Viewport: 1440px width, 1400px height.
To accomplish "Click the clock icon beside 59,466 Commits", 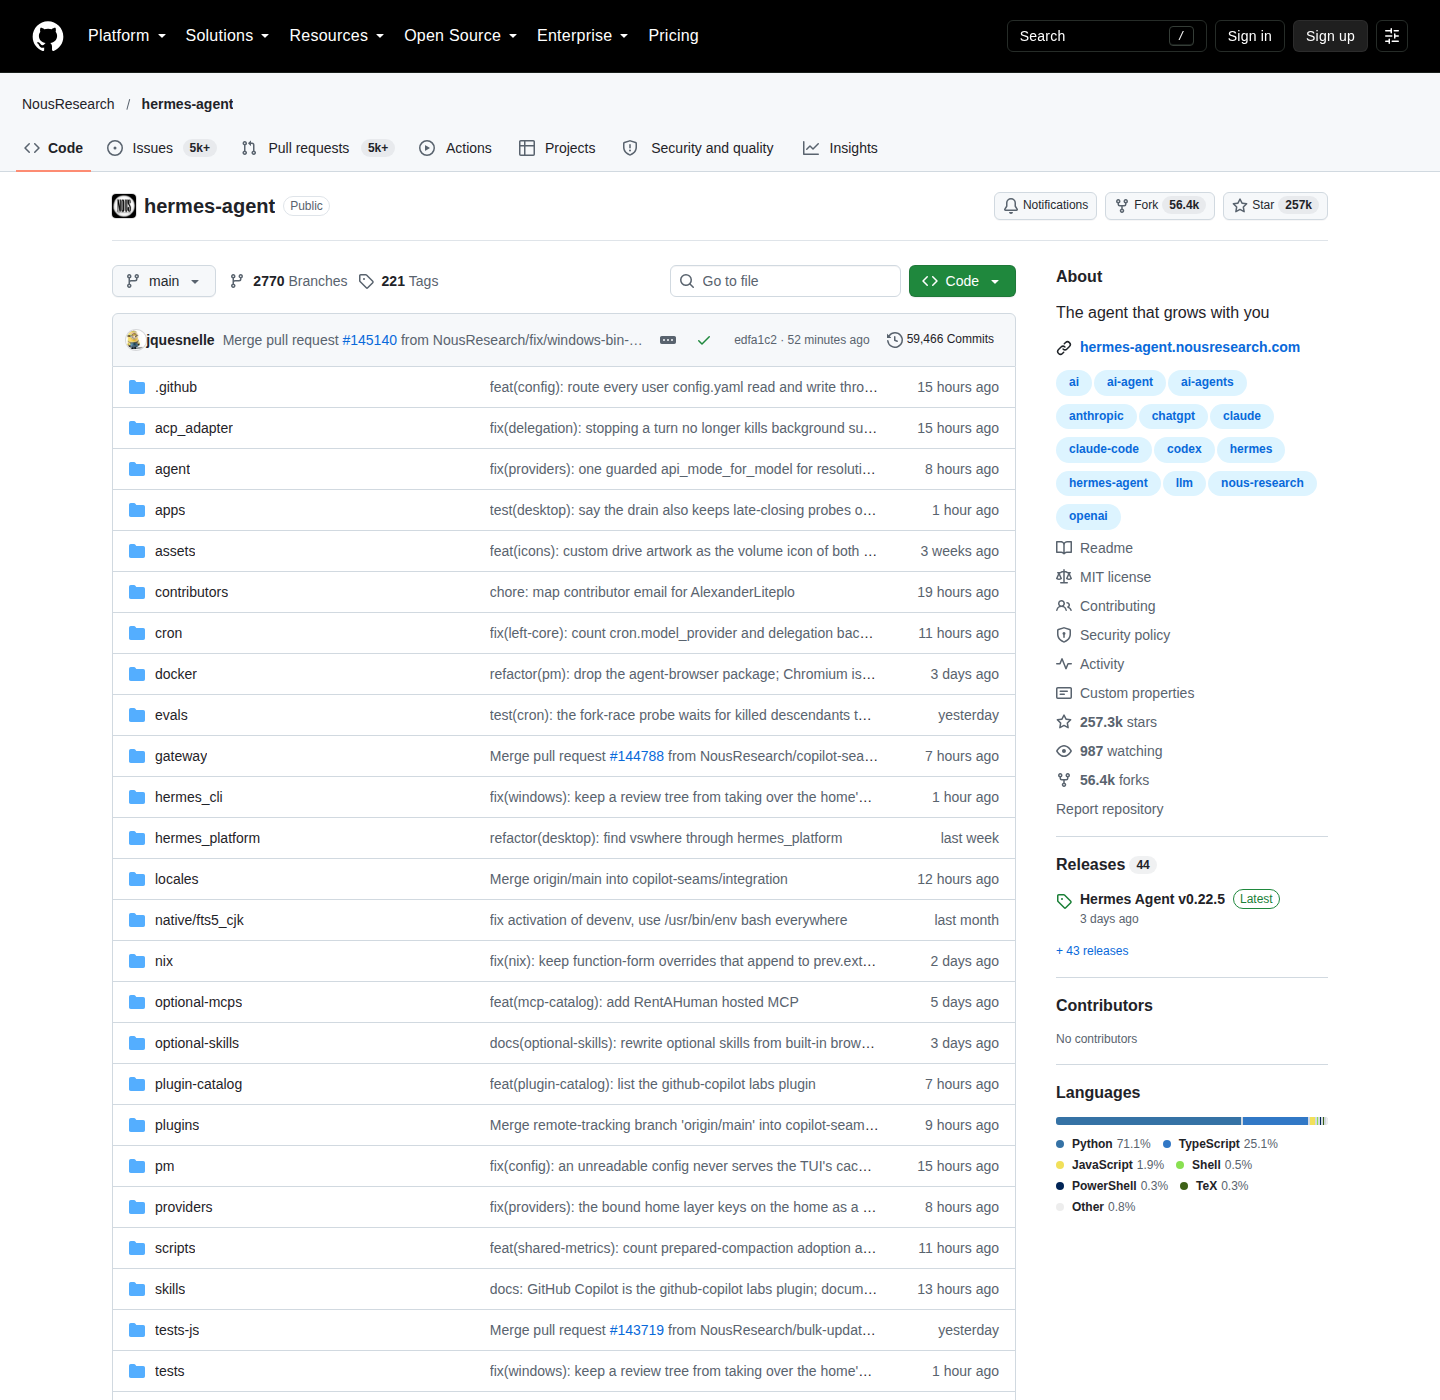I will [895, 340].
